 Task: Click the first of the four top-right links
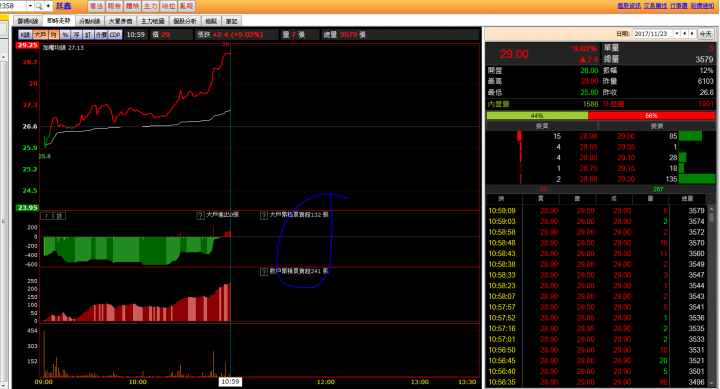629,6
